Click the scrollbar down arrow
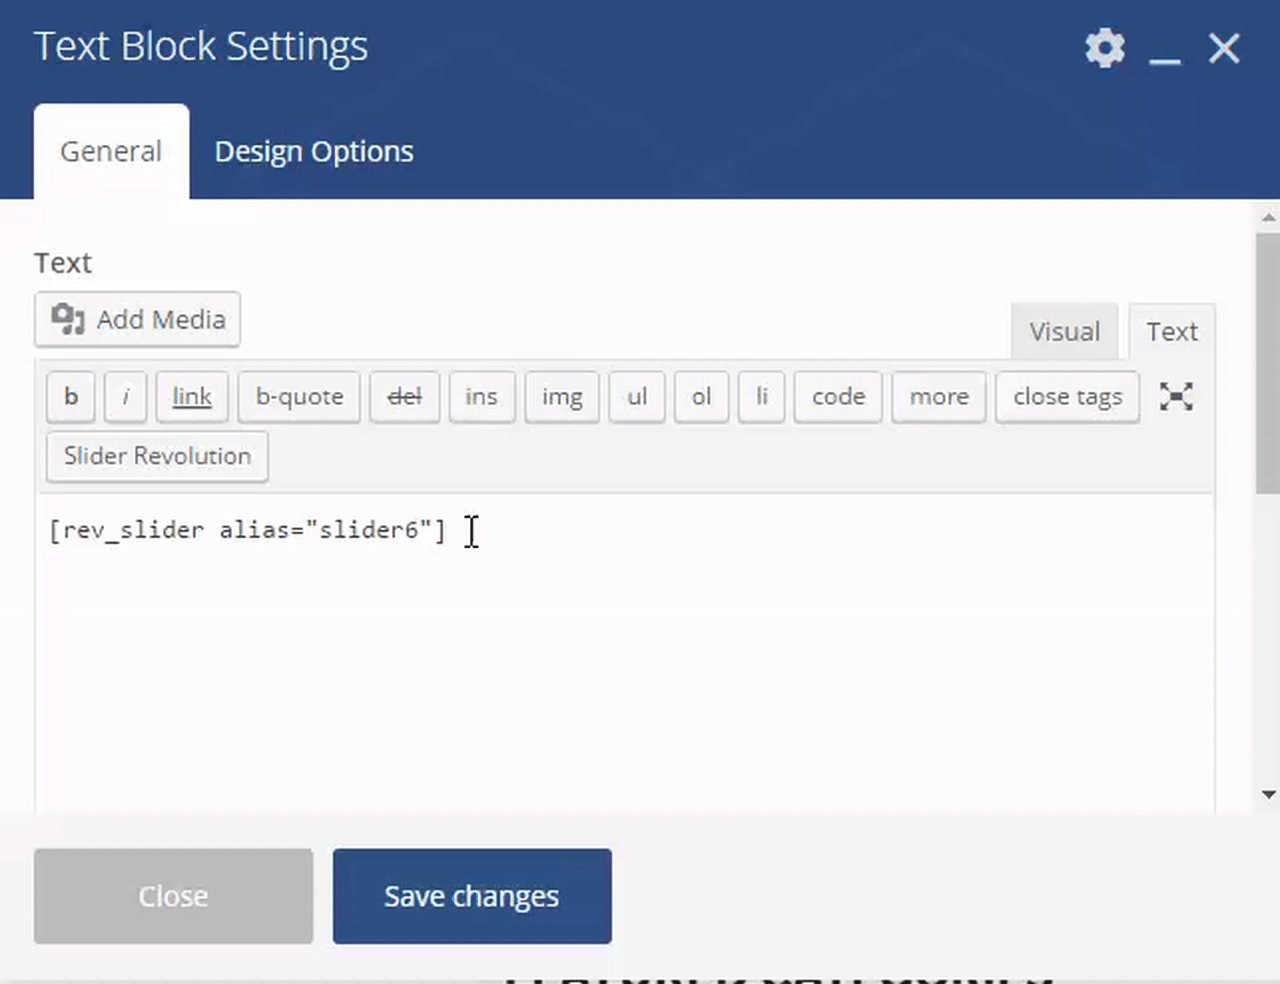Viewport: 1280px width, 984px height. [1268, 795]
